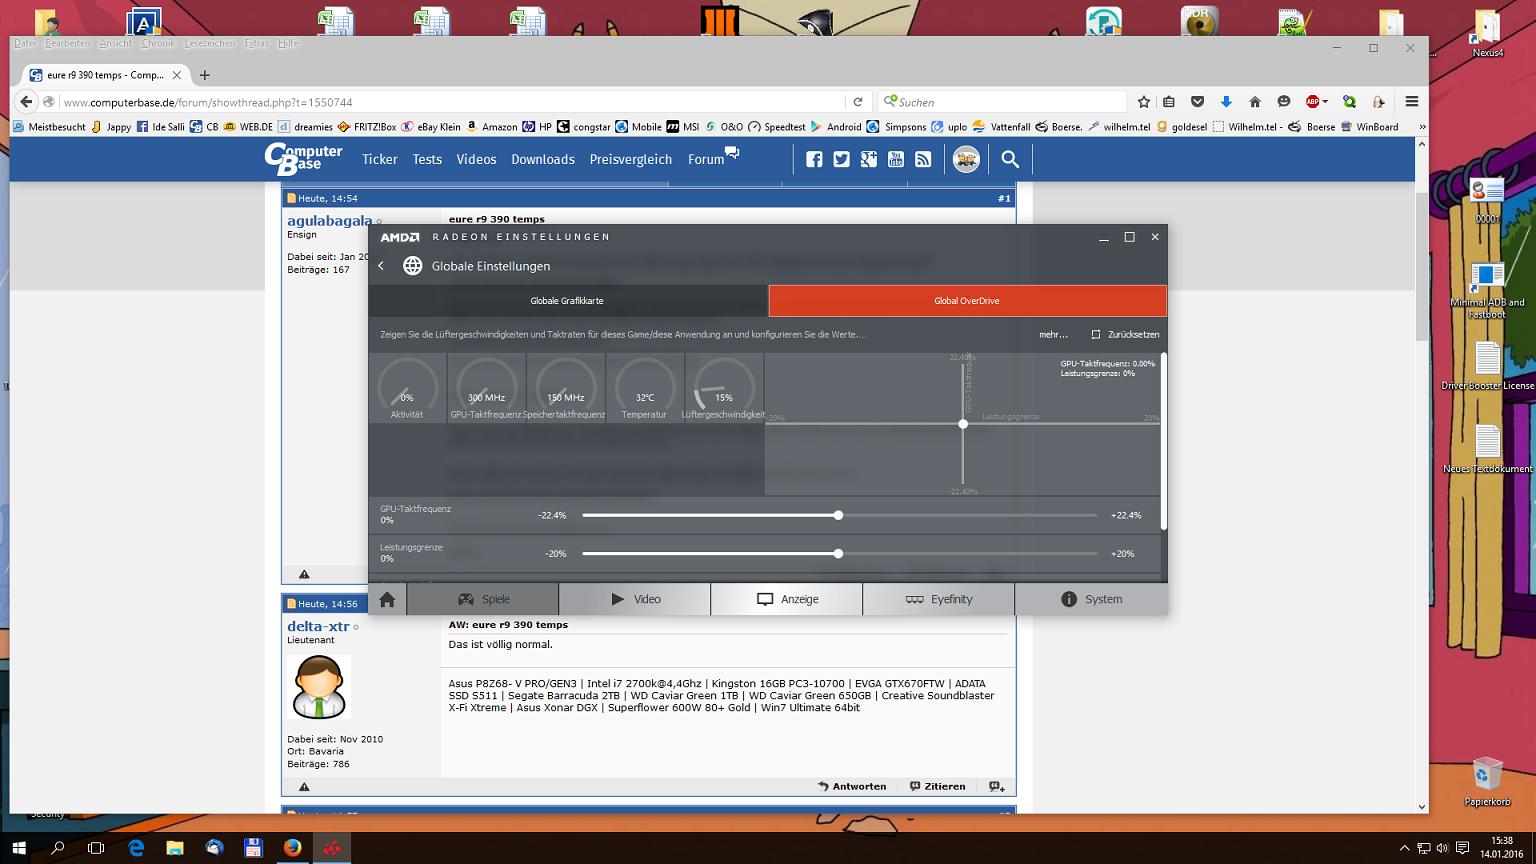Click the ComputerBase logo
1536x864 pixels.
(x=303, y=158)
